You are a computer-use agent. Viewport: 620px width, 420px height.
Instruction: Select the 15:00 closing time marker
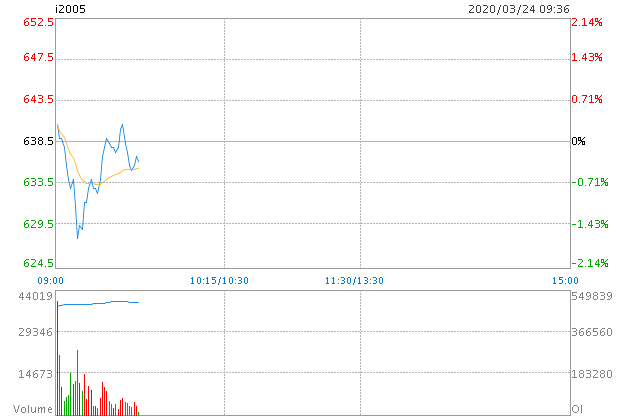(562, 282)
